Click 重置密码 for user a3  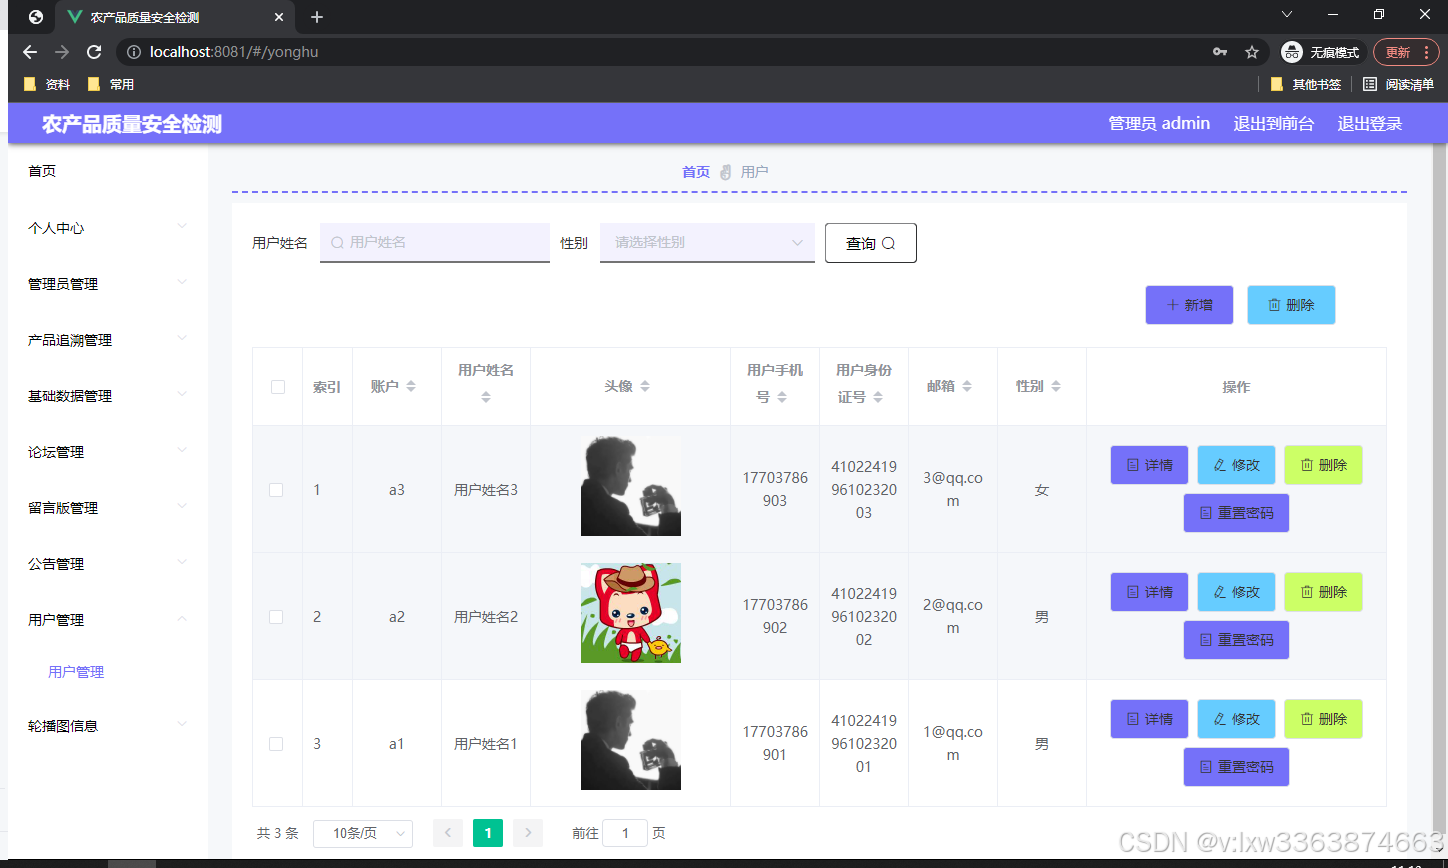(x=1236, y=513)
